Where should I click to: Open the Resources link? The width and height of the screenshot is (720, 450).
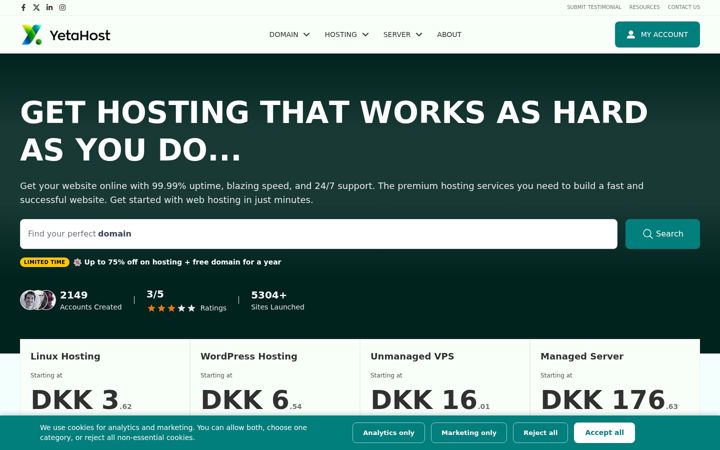tap(644, 7)
